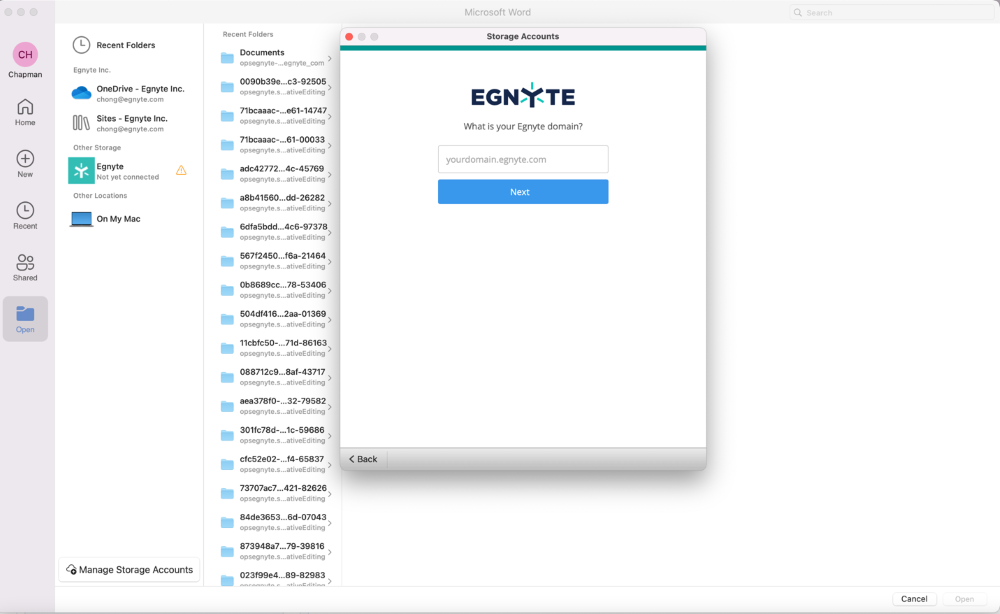Open folder 71bcaaac-...e61-14747
The width and height of the screenshot is (1000, 614).
276,115
